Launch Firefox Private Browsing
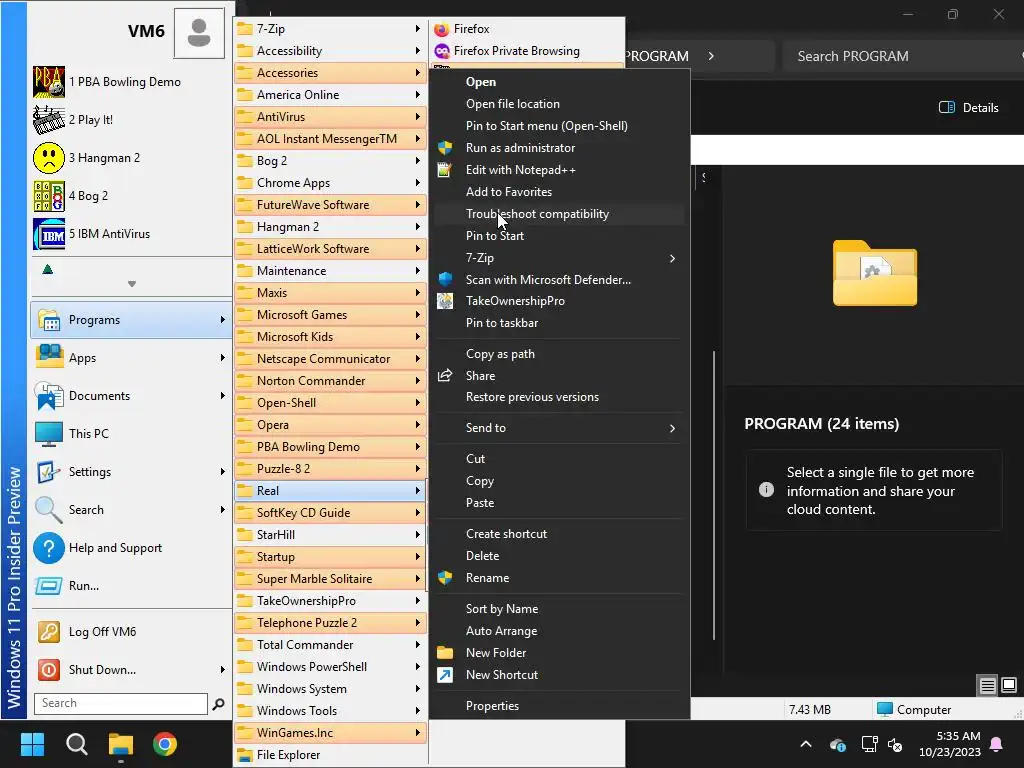Screen dimensions: 1024x768 (527, 50)
